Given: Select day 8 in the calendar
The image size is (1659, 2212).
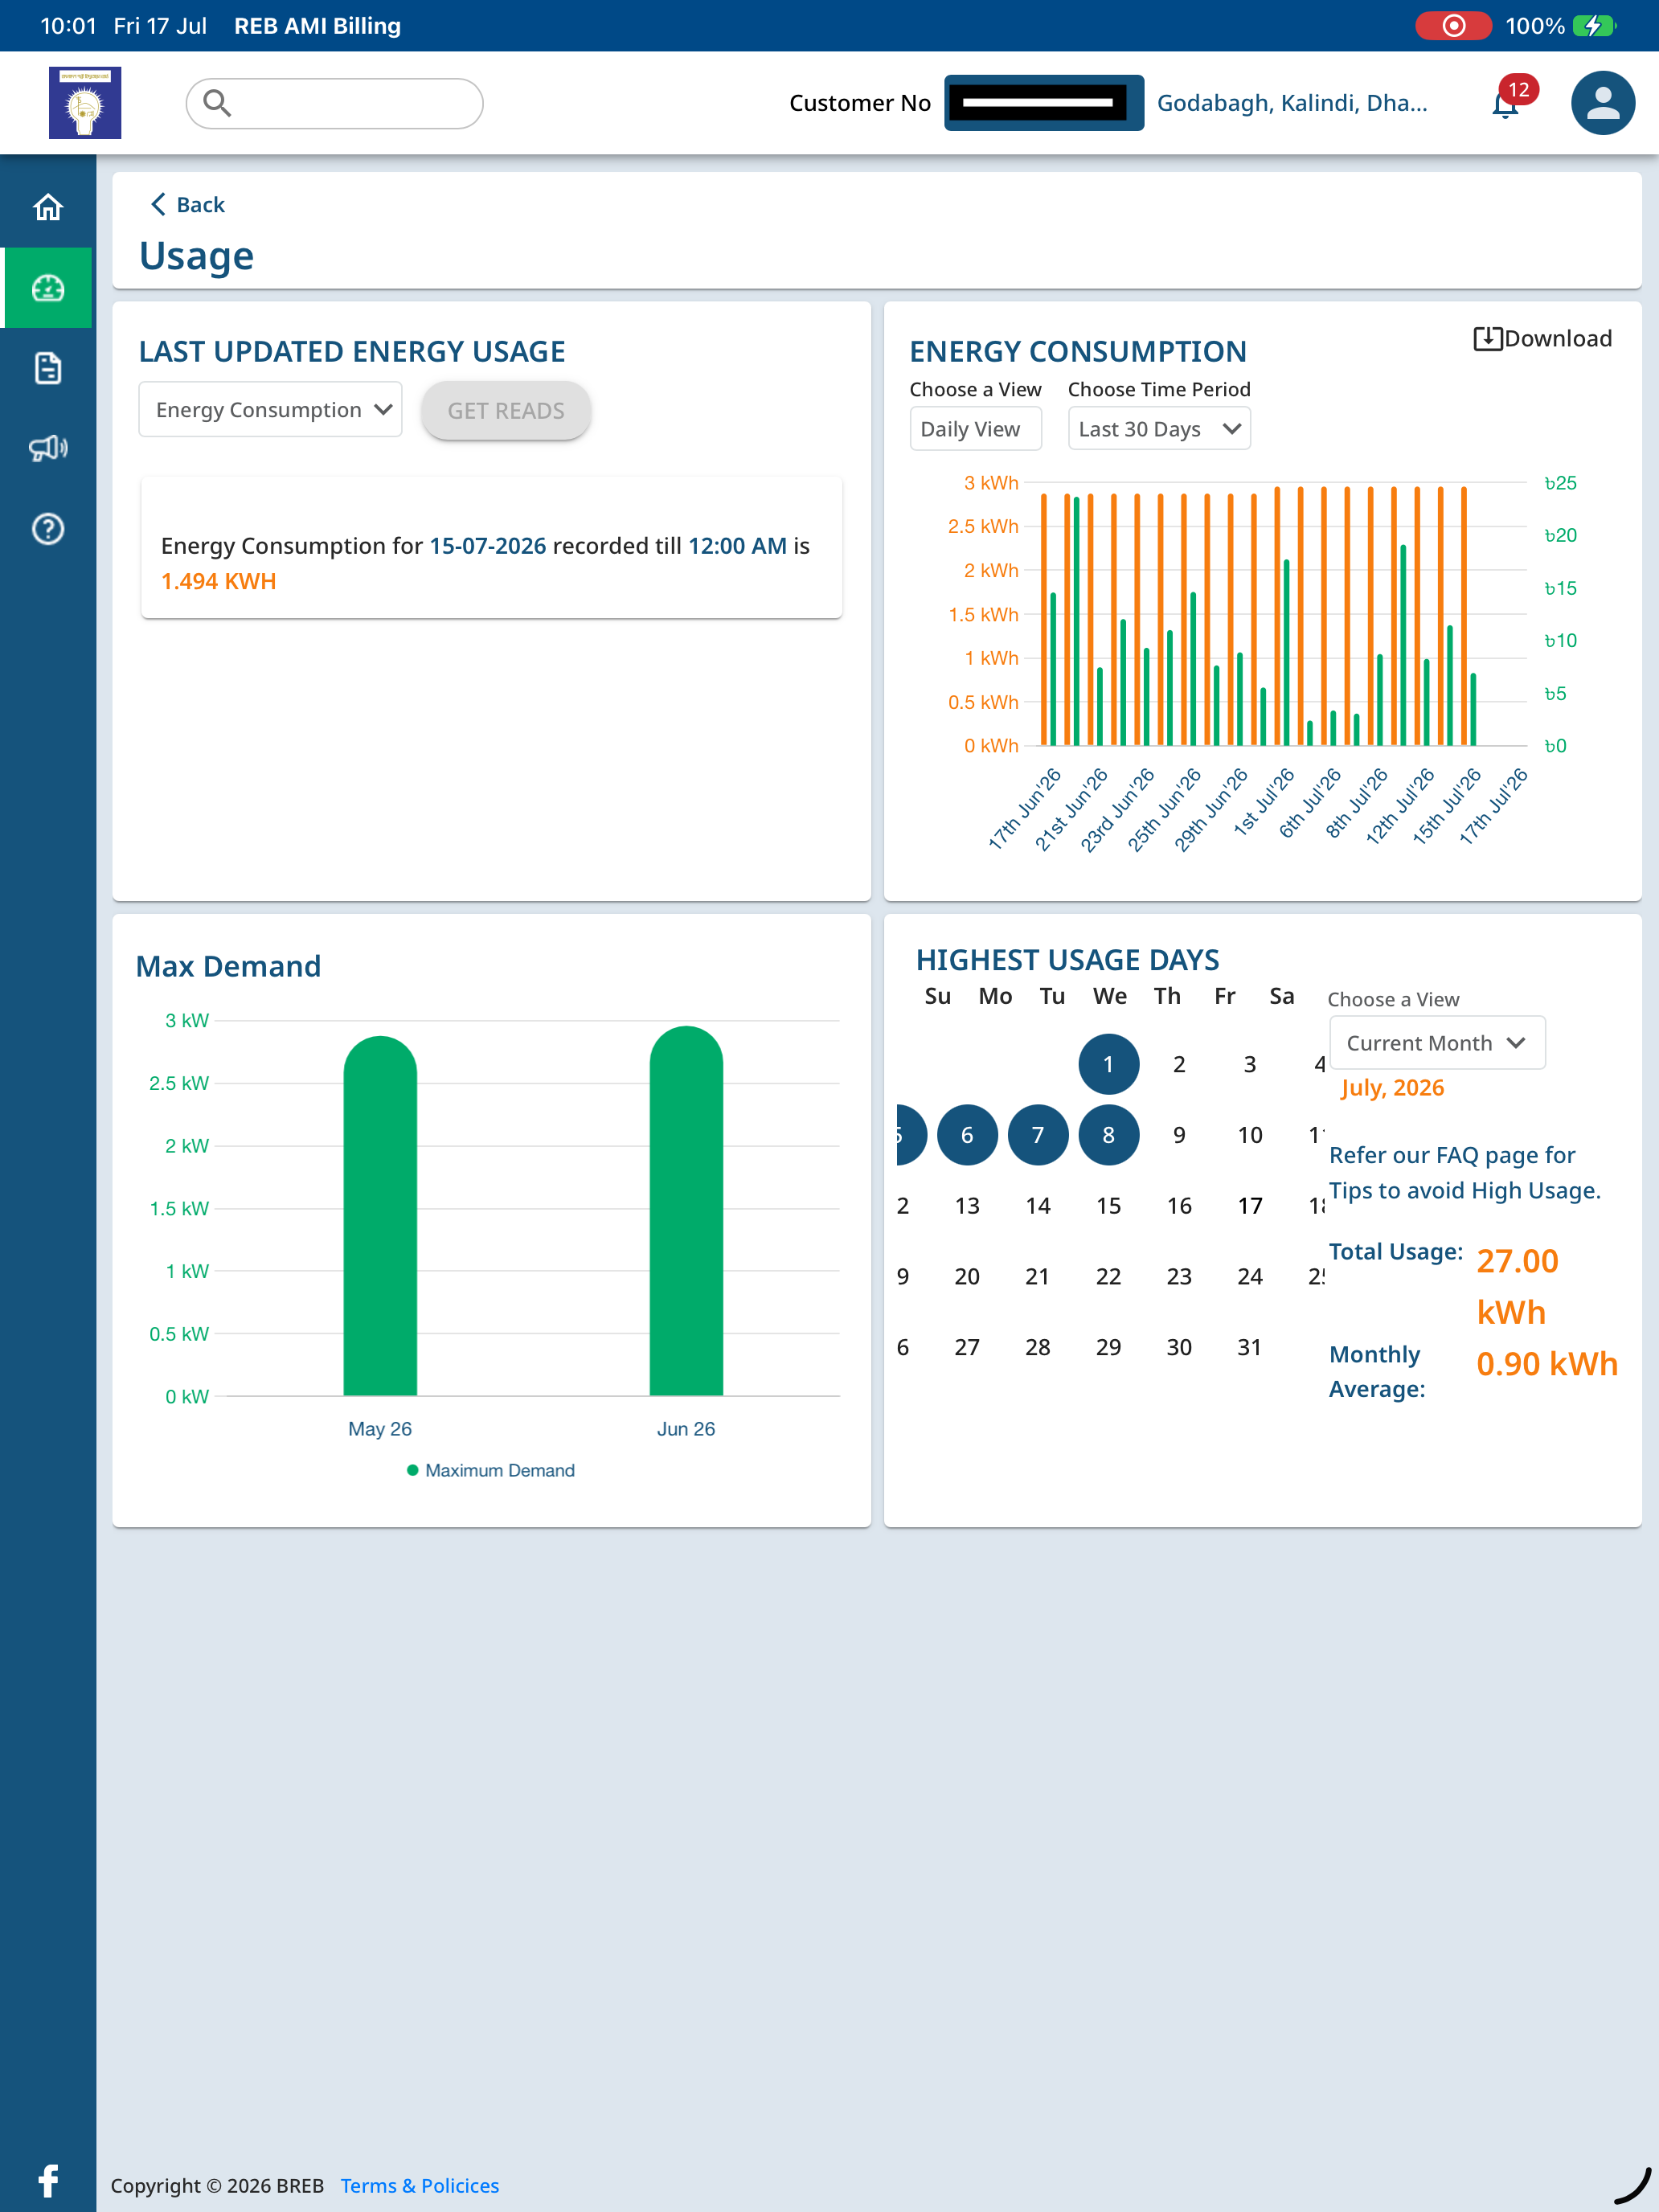Looking at the screenshot, I should 1108,1135.
